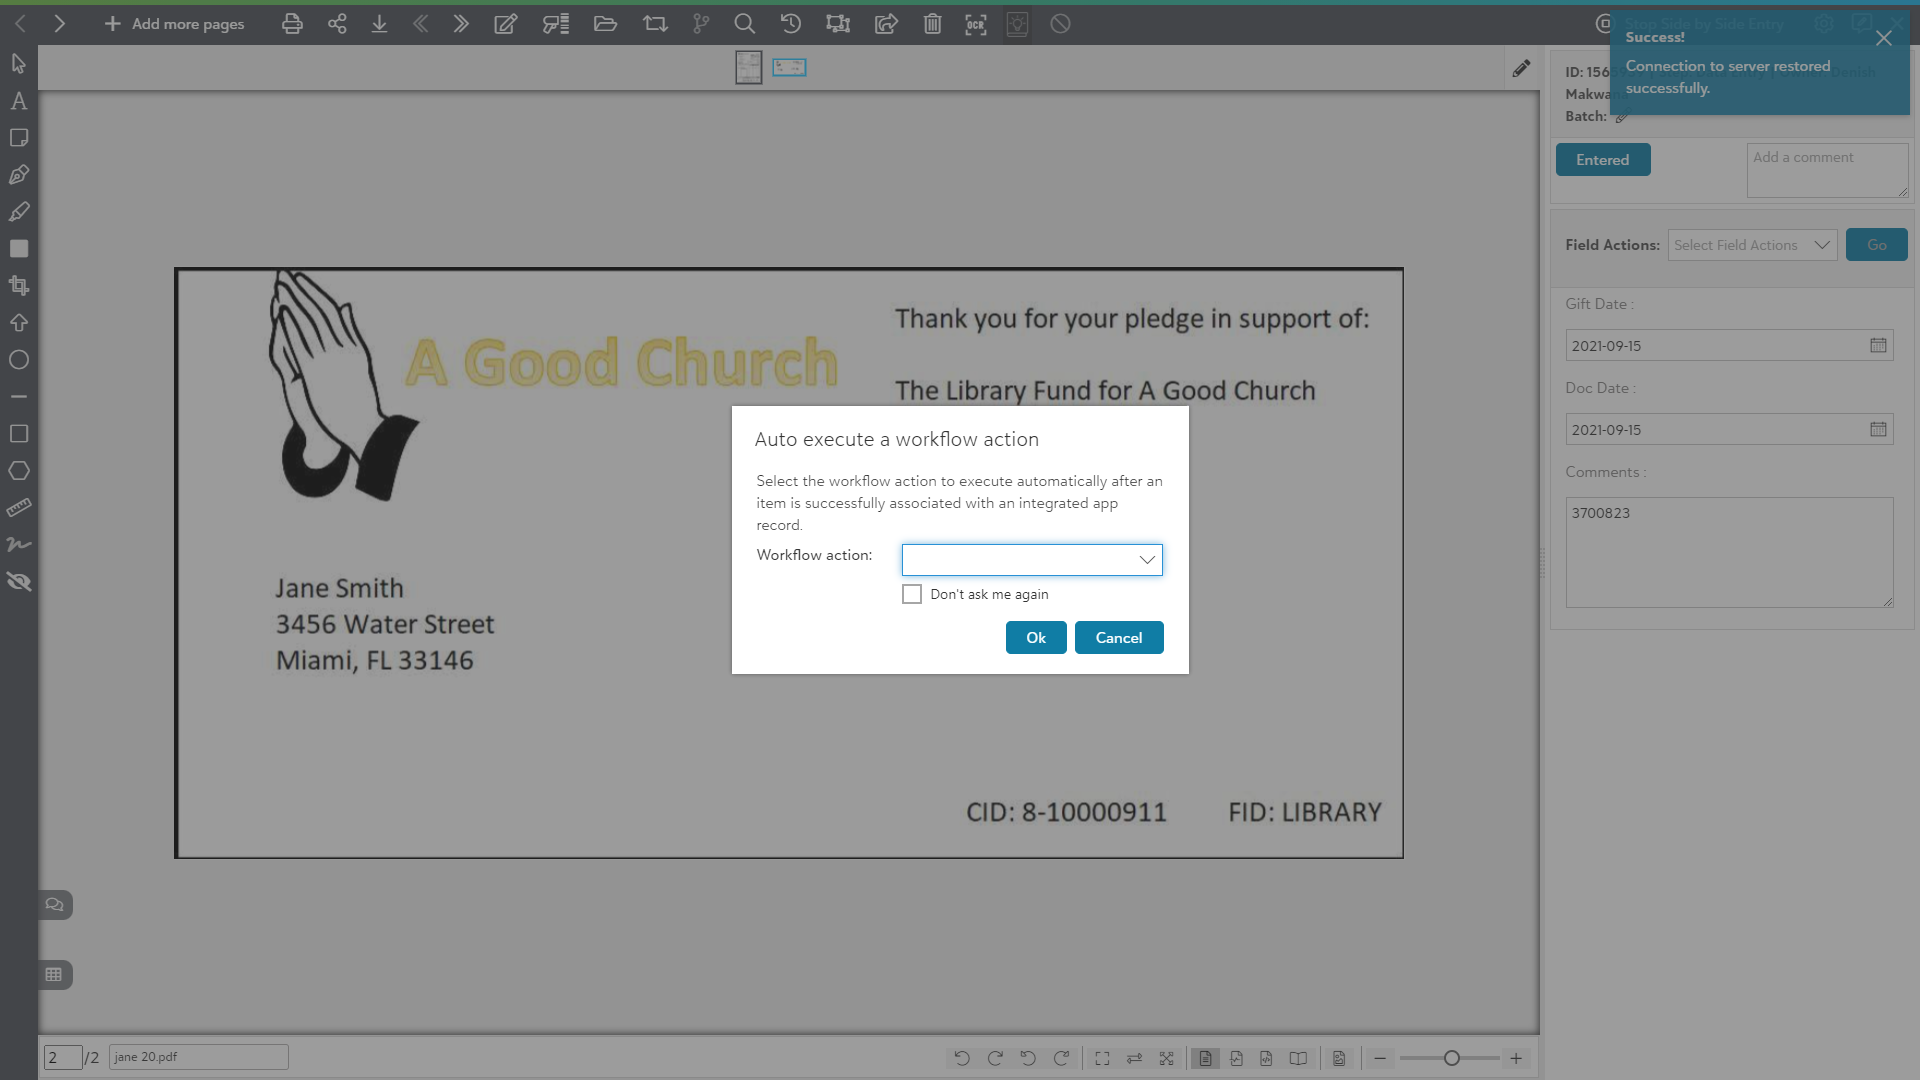Toggle the hidden-eye redaction visibility icon

(19, 582)
